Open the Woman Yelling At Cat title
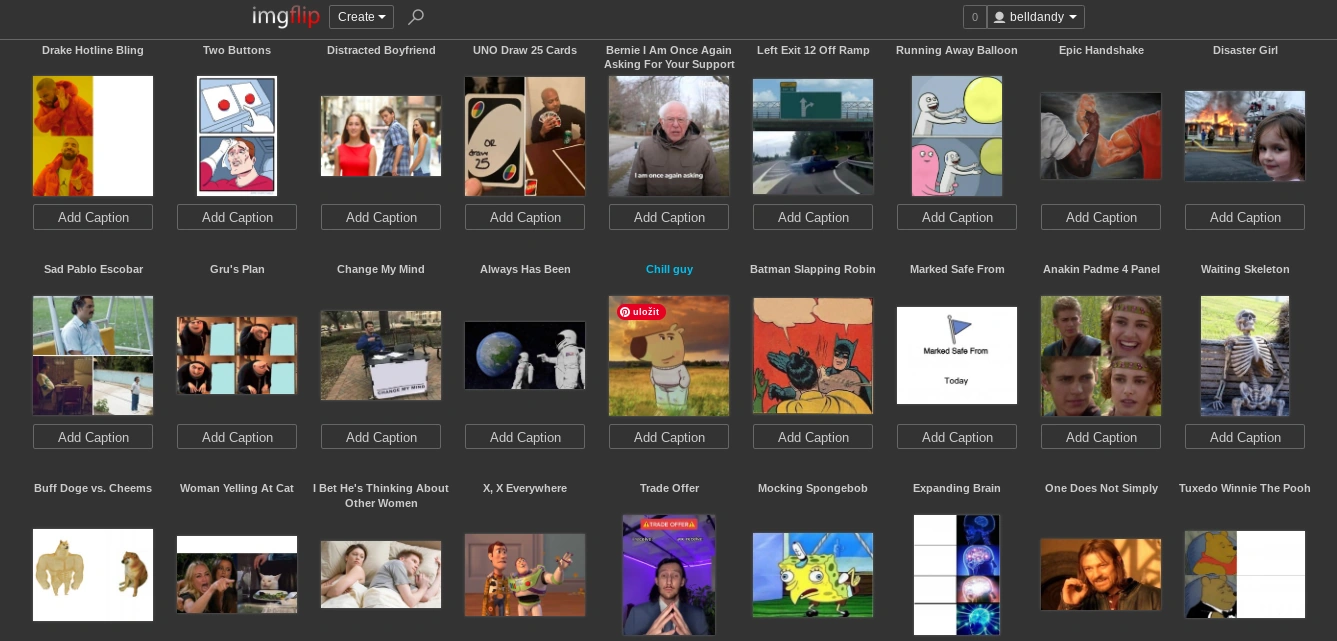Image resolution: width=1337 pixels, height=641 pixels. click(x=237, y=488)
